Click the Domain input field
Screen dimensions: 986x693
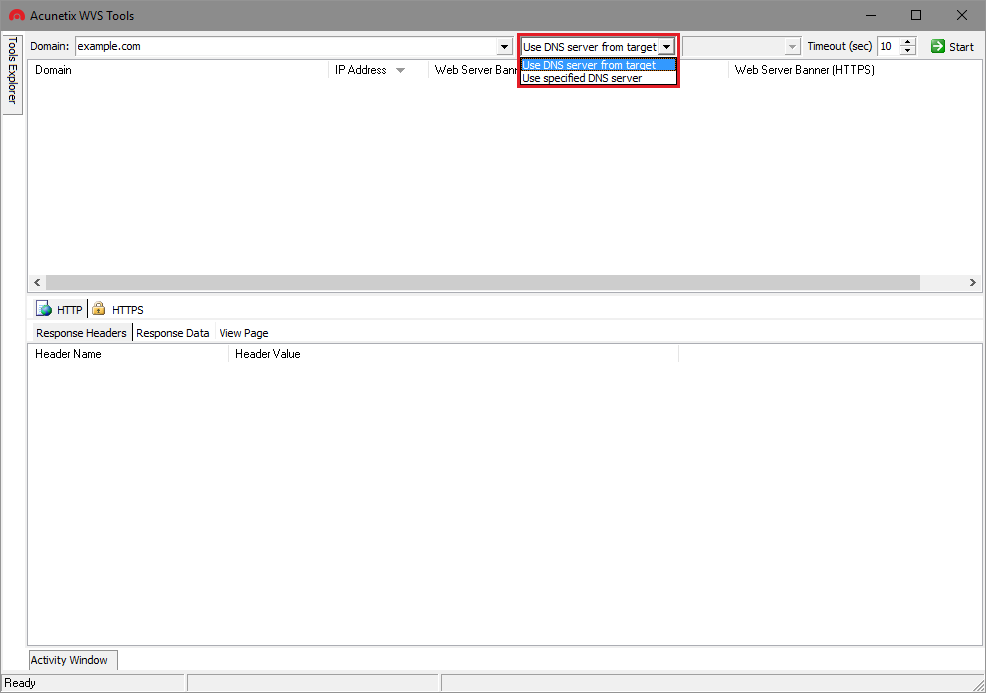point(287,47)
